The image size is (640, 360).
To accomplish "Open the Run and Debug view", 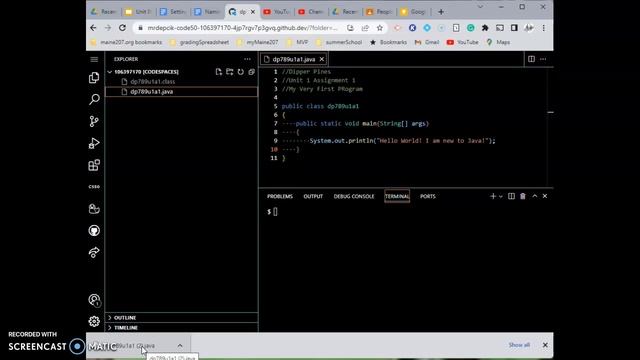I will 94,143.
